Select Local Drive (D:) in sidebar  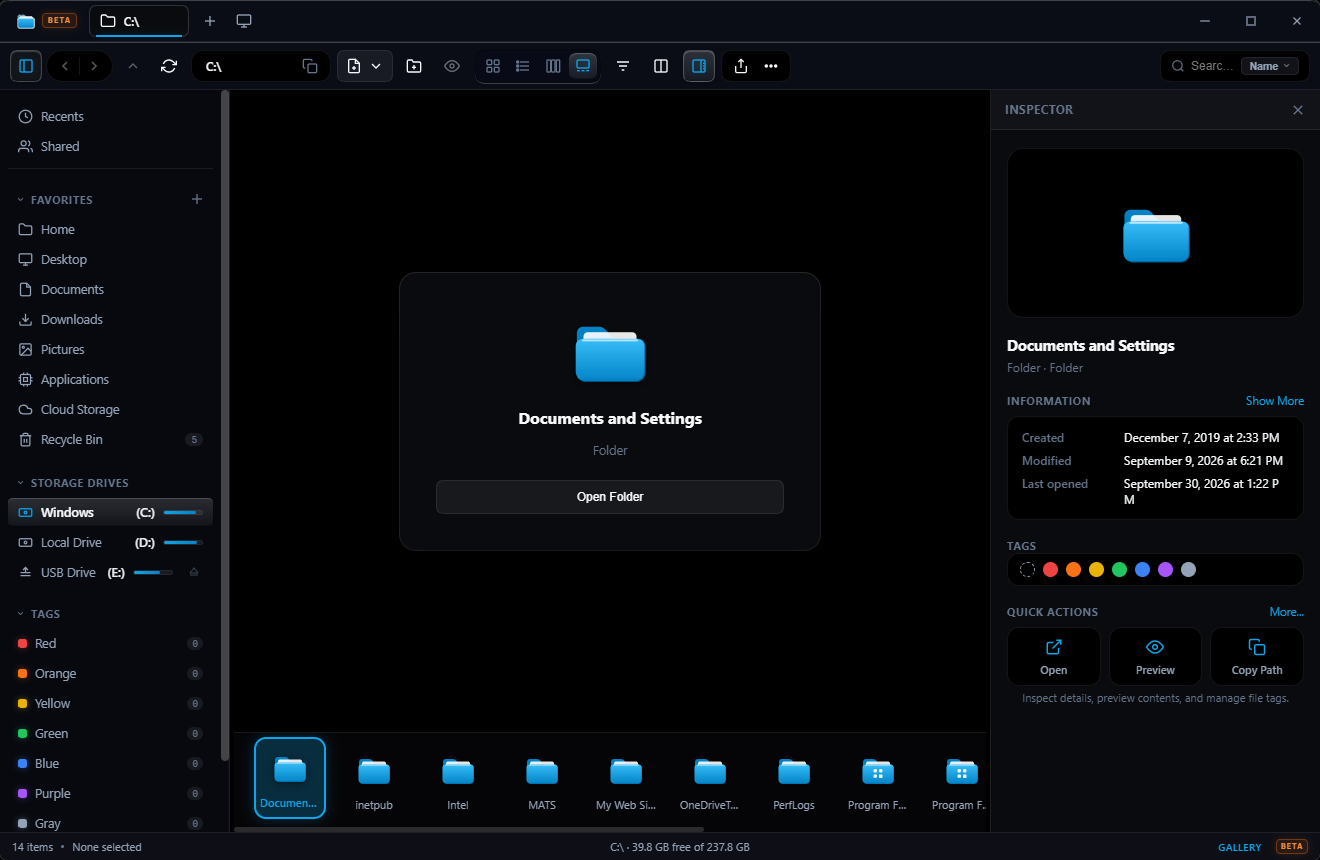coord(110,542)
